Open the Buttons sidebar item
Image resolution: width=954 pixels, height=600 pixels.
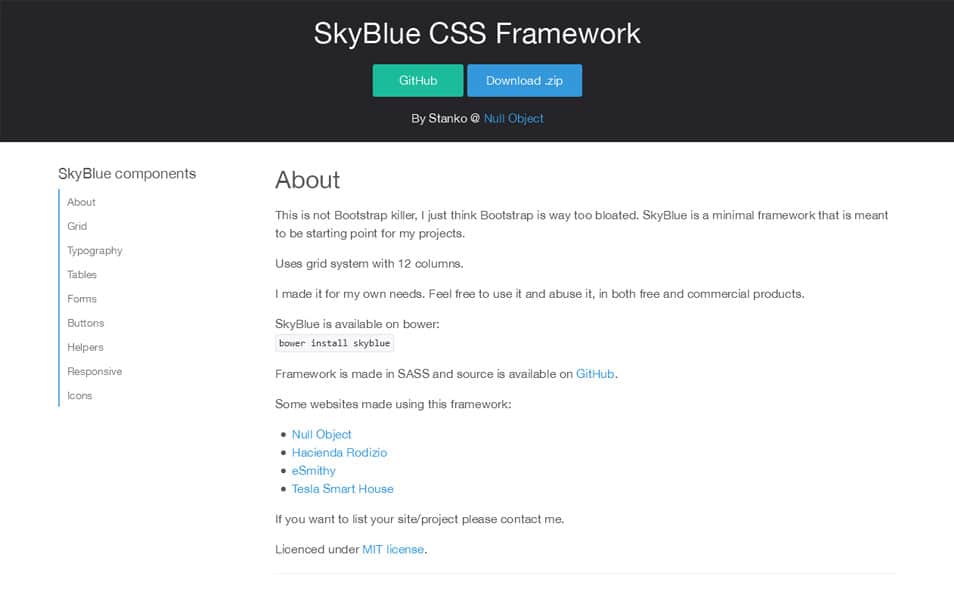pos(86,323)
